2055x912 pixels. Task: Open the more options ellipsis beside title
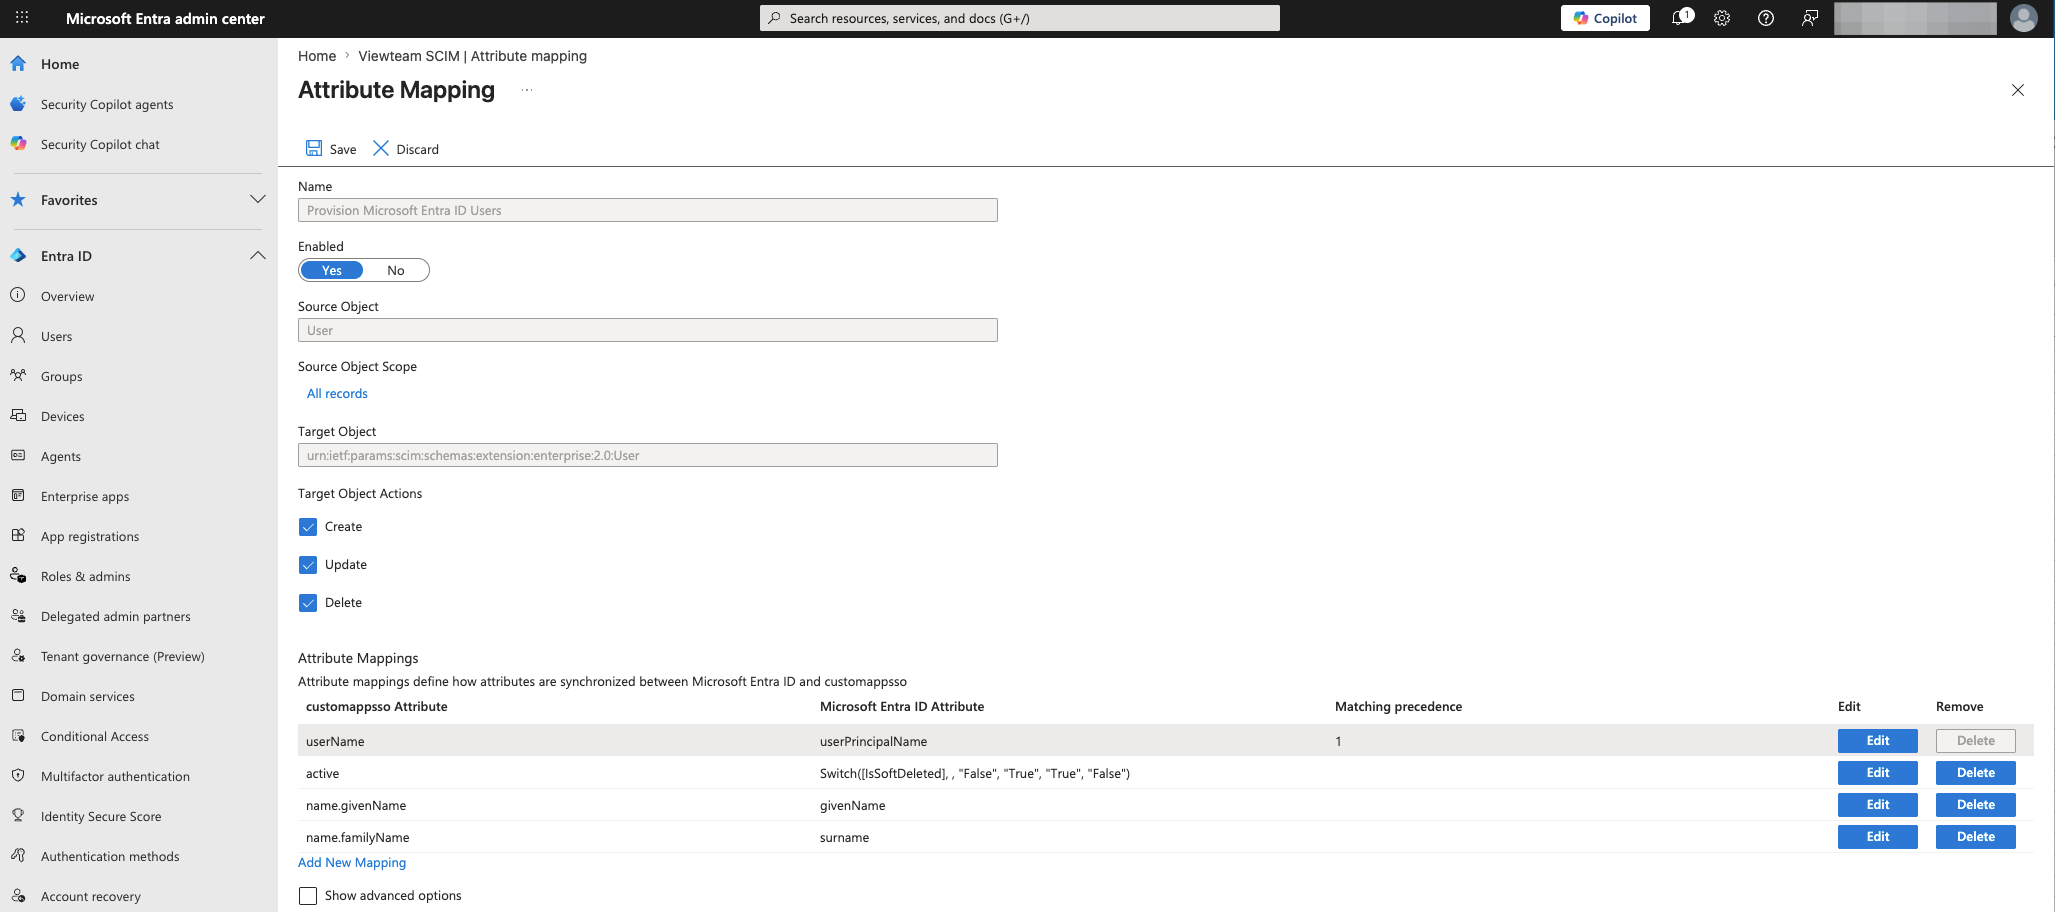pos(527,90)
